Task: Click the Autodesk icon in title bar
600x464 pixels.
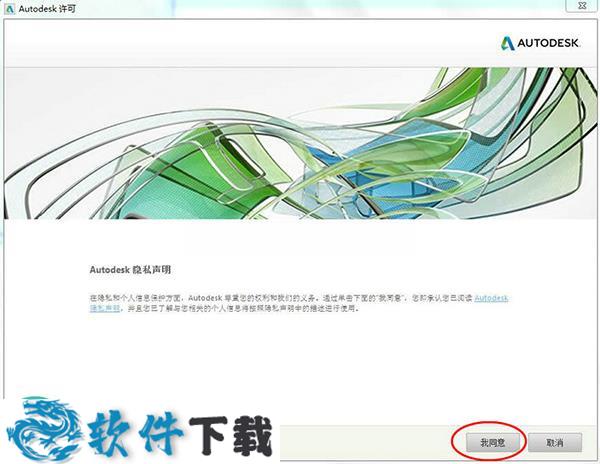Action: coord(9,8)
